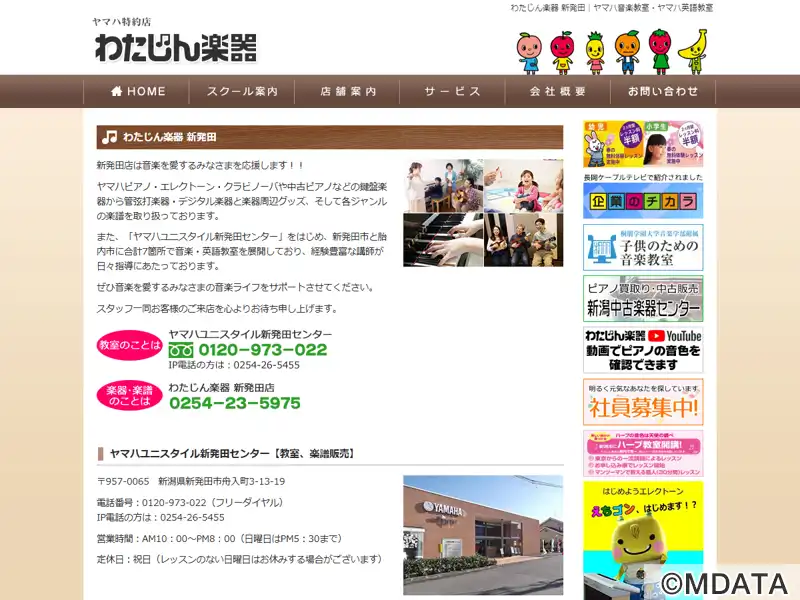Click the music note heading icon

click(109, 137)
